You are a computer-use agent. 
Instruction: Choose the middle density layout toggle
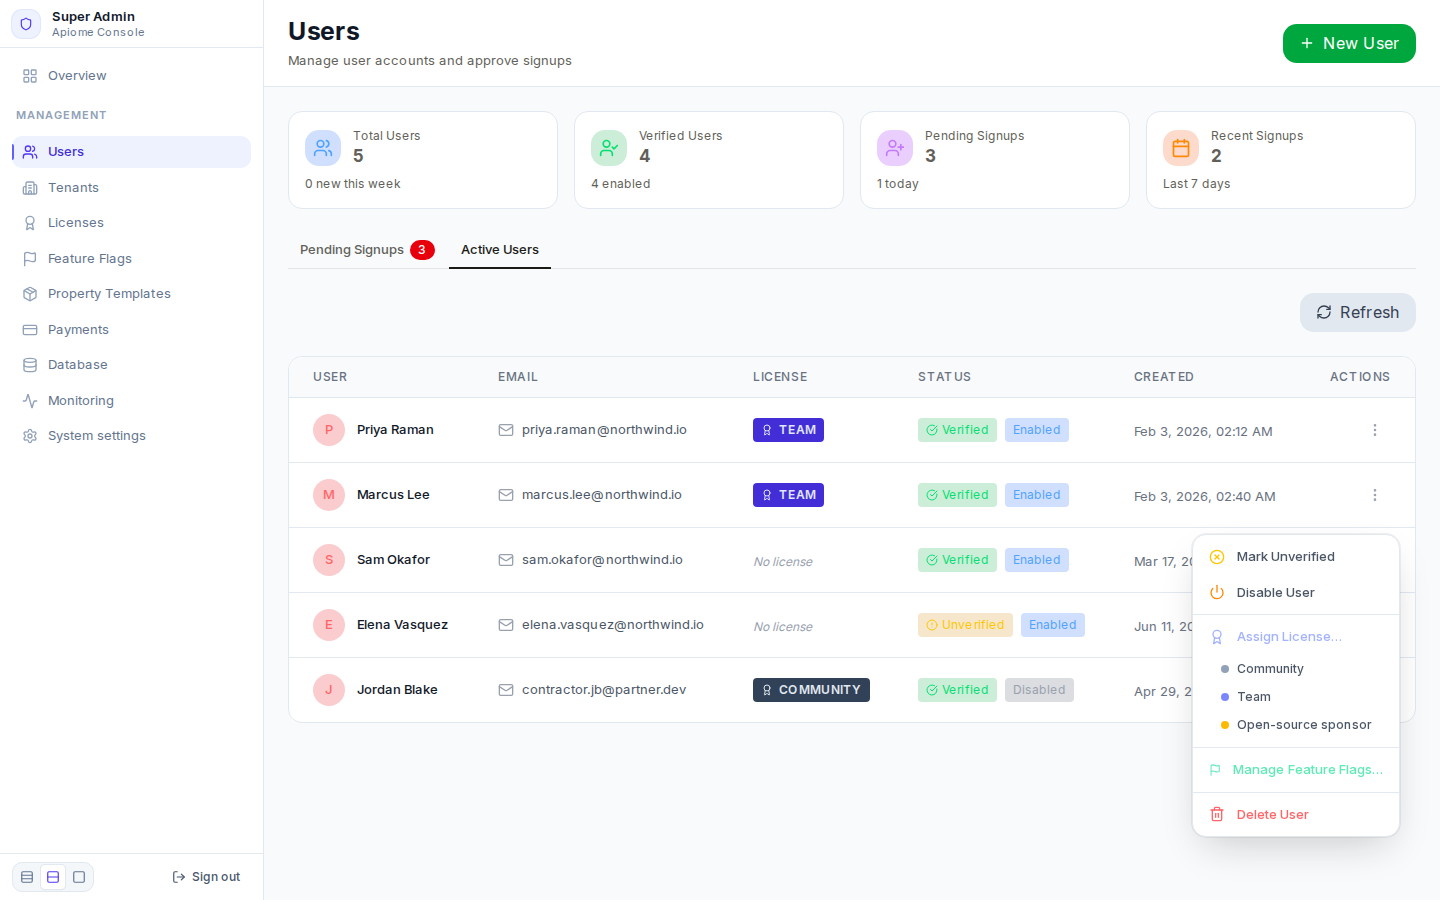[x=53, y=877]
